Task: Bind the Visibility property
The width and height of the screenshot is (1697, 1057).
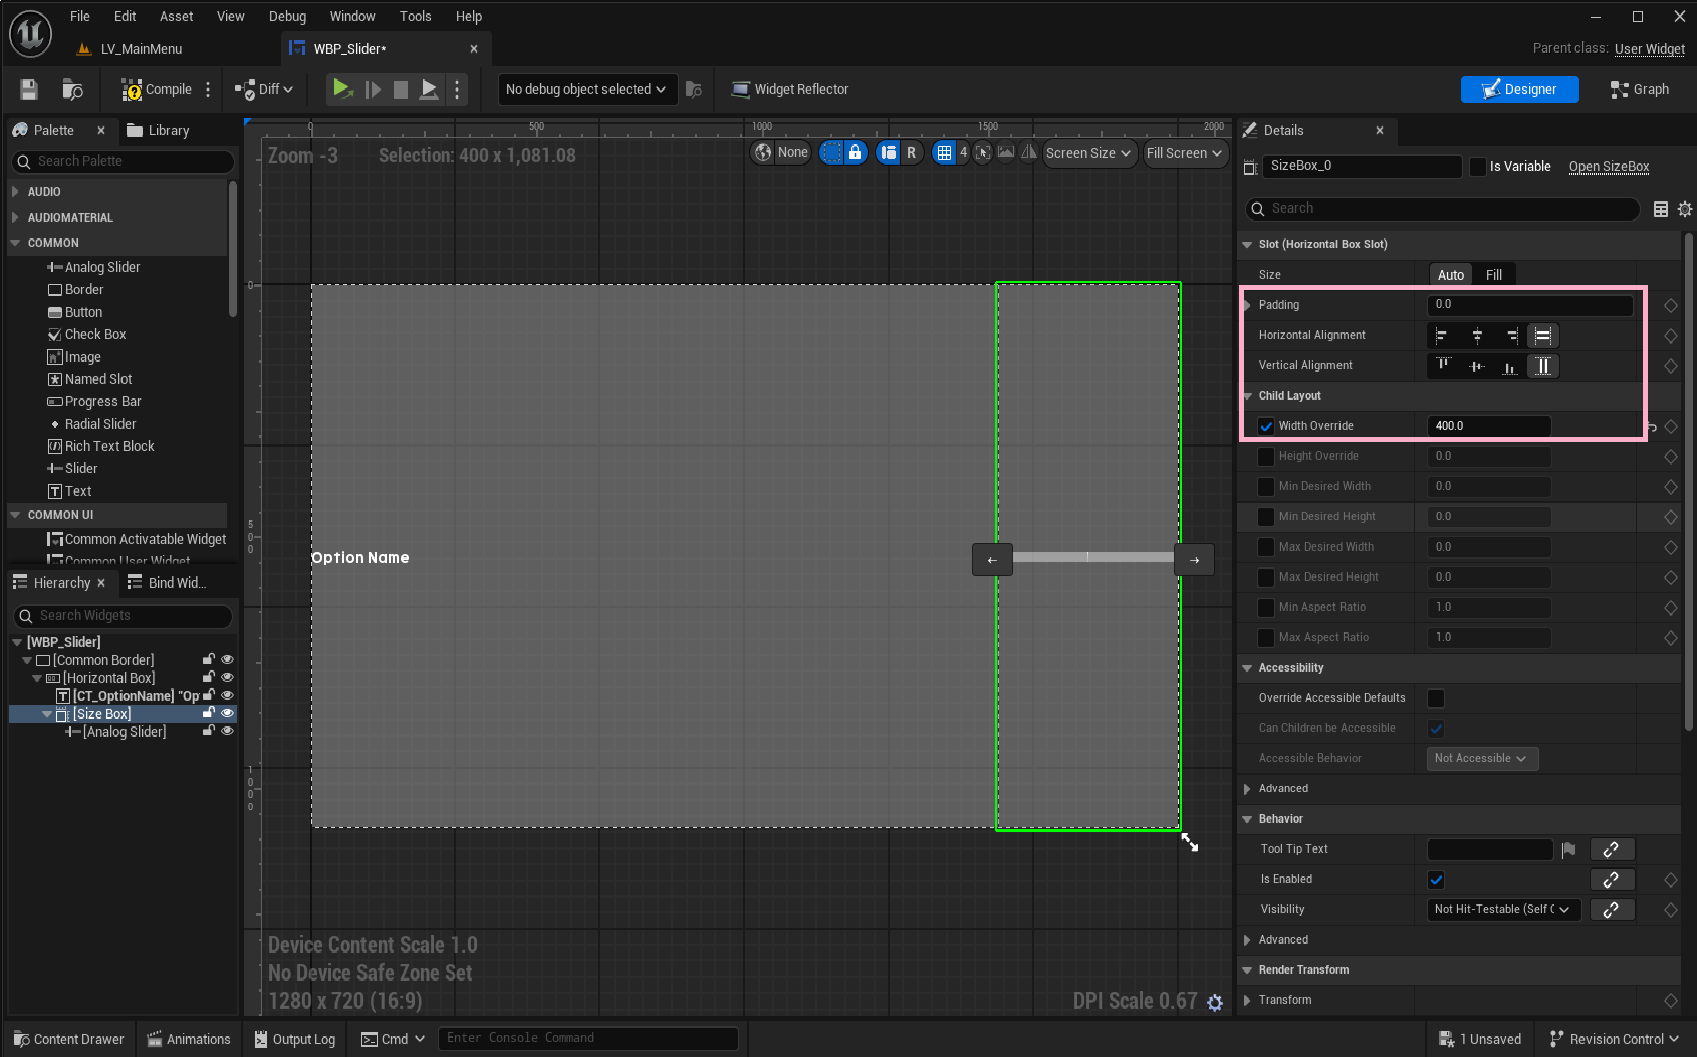Action: (x=1612, y=909)
